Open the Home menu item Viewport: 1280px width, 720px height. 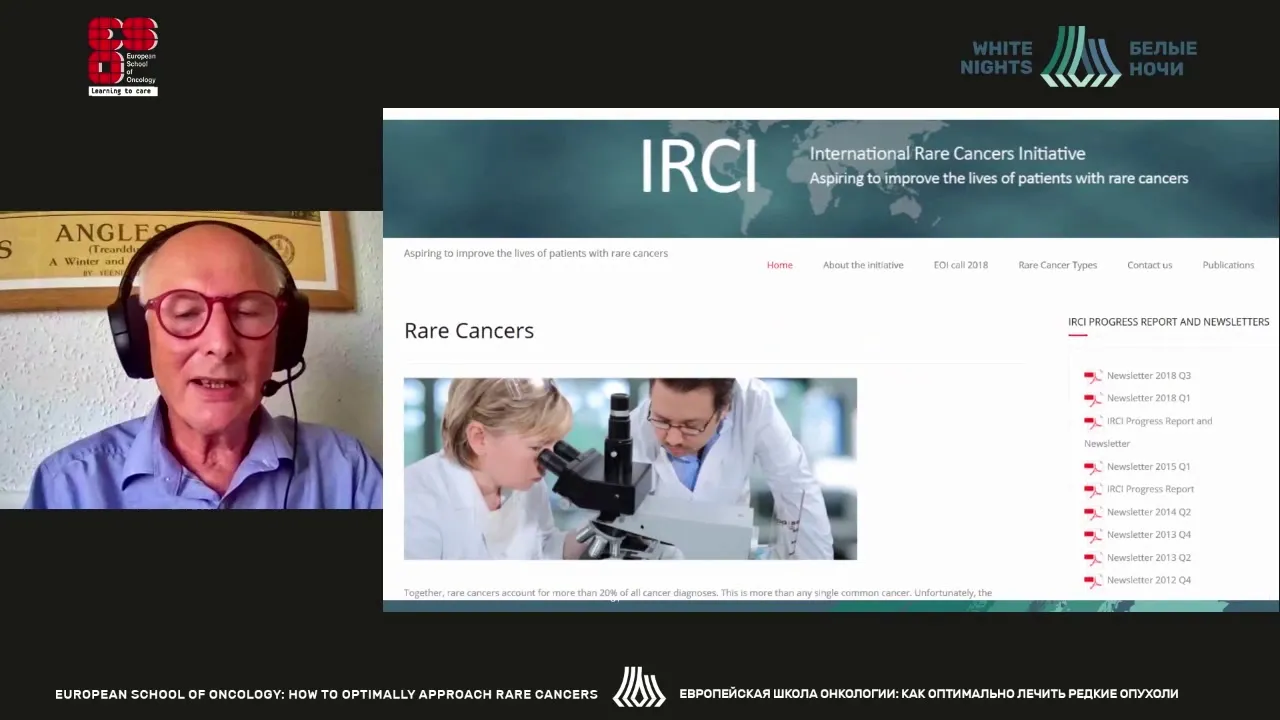coord(779,265)
